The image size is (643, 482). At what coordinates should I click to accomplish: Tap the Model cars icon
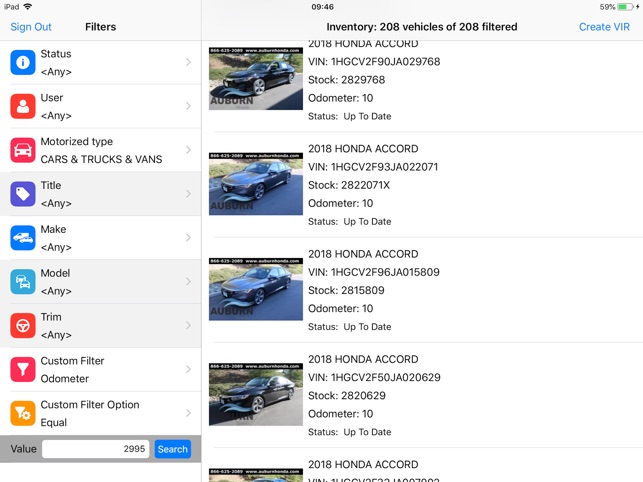23,282
